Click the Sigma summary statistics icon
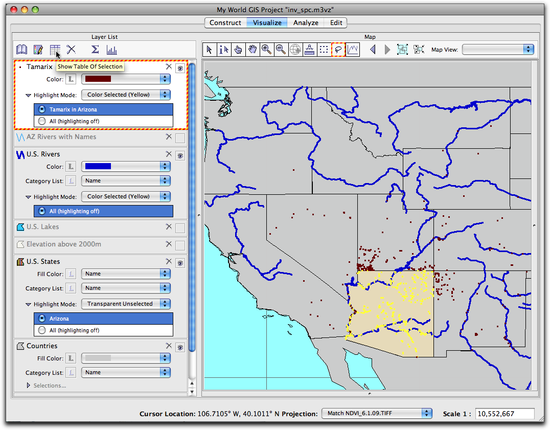This screenshot has height=430, width=550. pyautogui.click(x=95, y=49)
